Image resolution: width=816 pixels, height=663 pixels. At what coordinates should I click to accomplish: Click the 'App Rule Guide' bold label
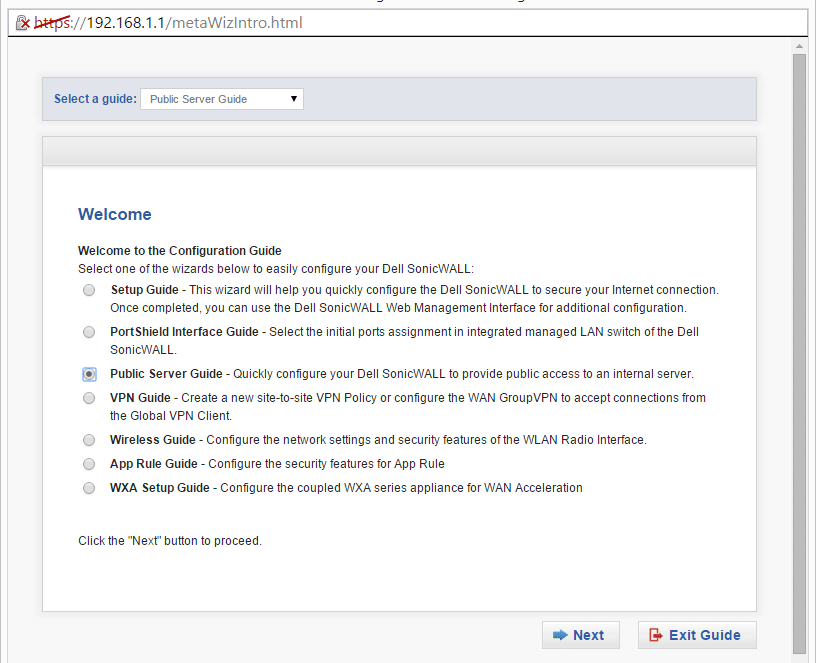tap(154, 464)
